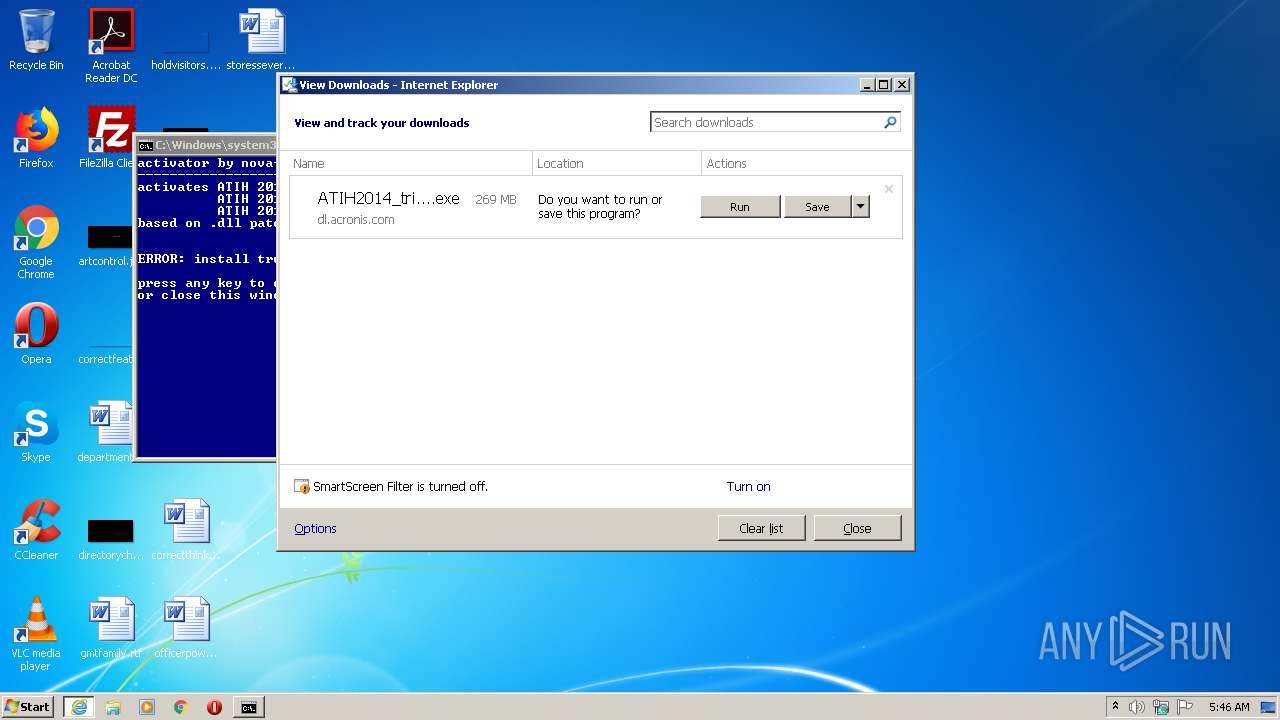Select the department Word document icon
The width and height of the screenshot is (1280, 720).
tap(108, 432)
